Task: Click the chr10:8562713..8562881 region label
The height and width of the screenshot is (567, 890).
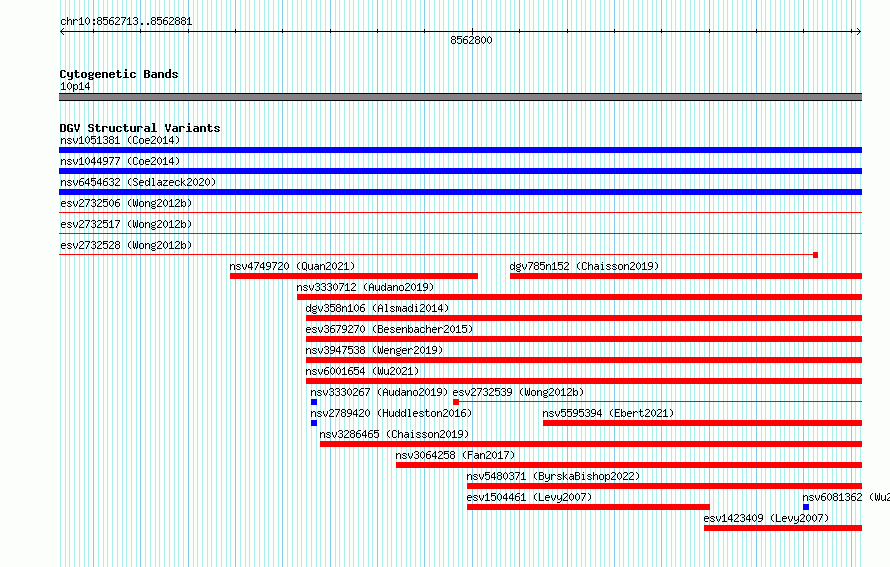Action: (x=126, y=22)
